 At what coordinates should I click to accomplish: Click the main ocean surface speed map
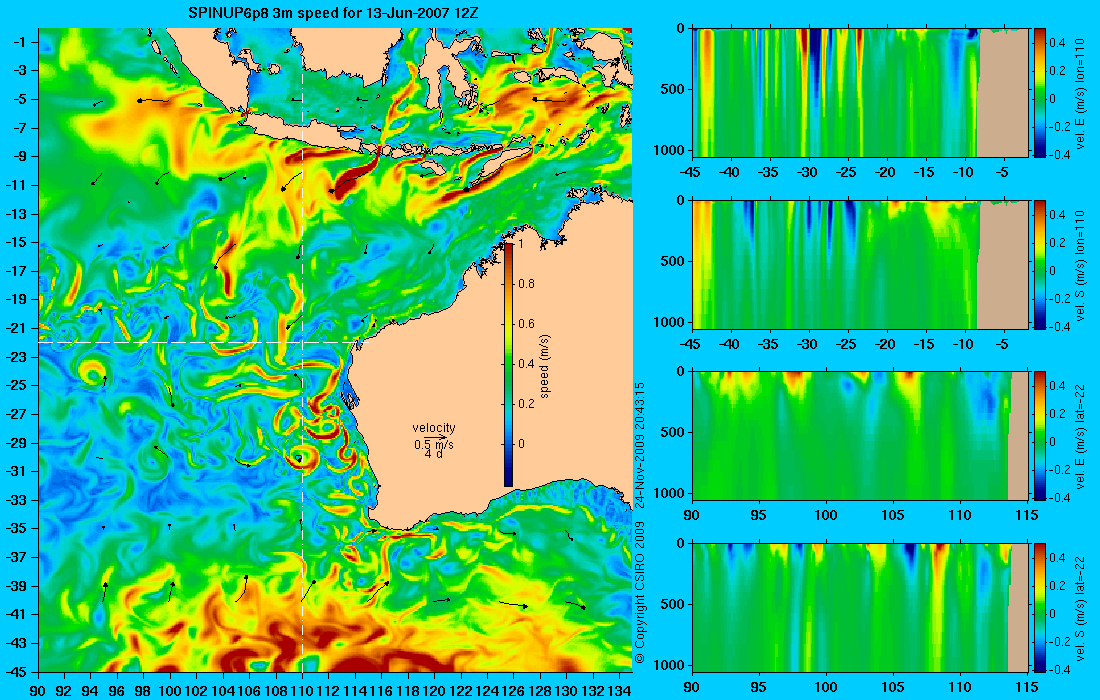click(x=335, y=350)
